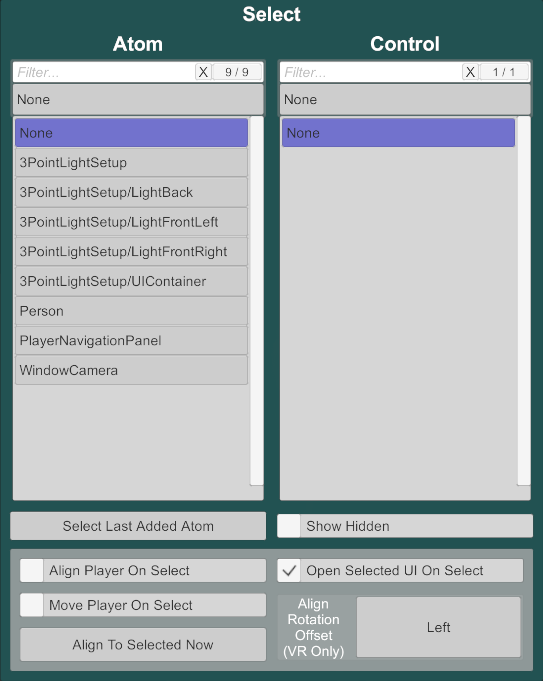Screen dimensions: 543x681
Task: Pick PlayerNavigationPanel in Atom list
Action: (x=131, y=340)
